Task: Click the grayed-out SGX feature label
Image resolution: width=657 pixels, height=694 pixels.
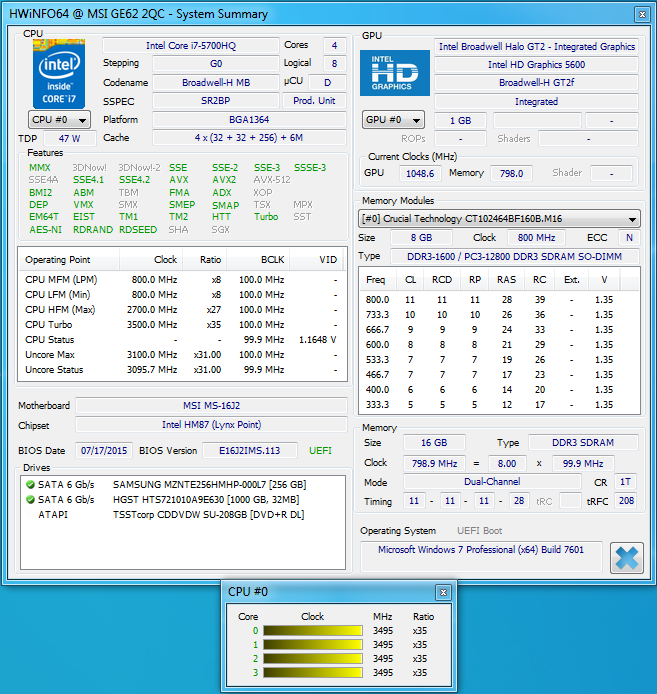Action: [x=220, y=230]
